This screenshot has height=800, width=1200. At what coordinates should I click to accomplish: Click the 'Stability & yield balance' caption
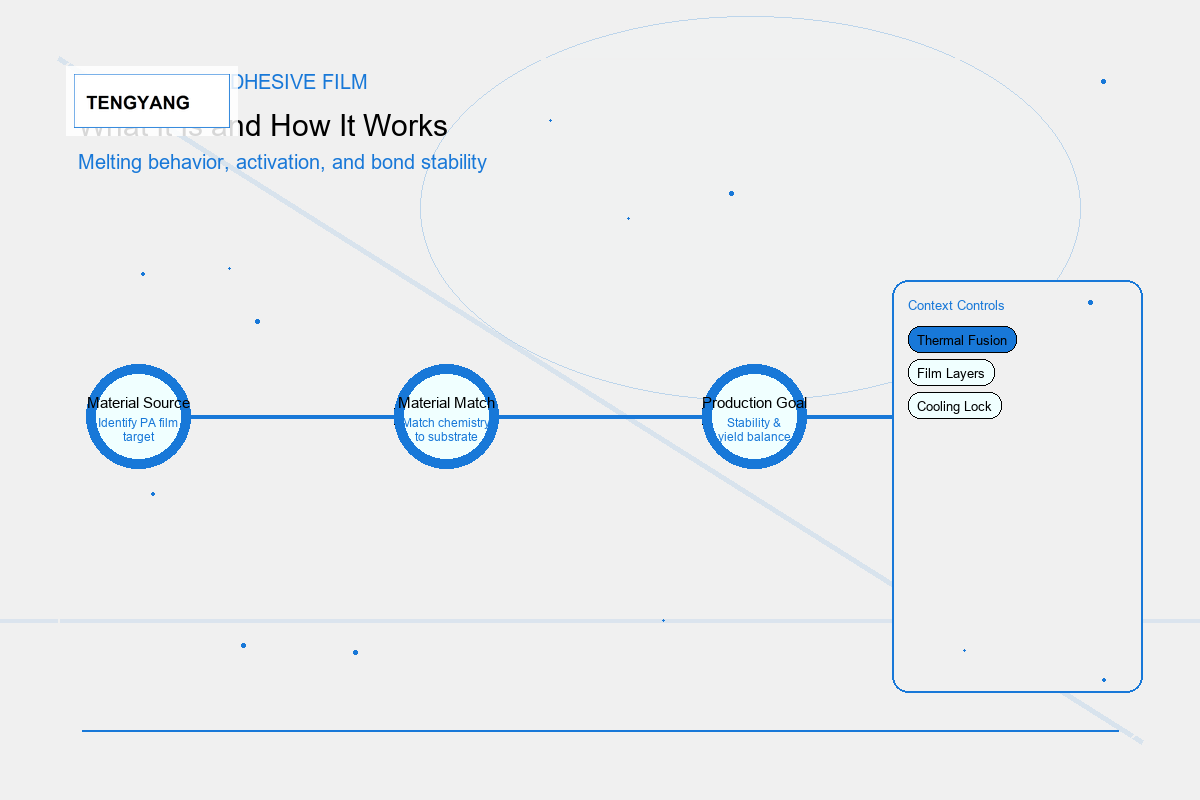754,430
